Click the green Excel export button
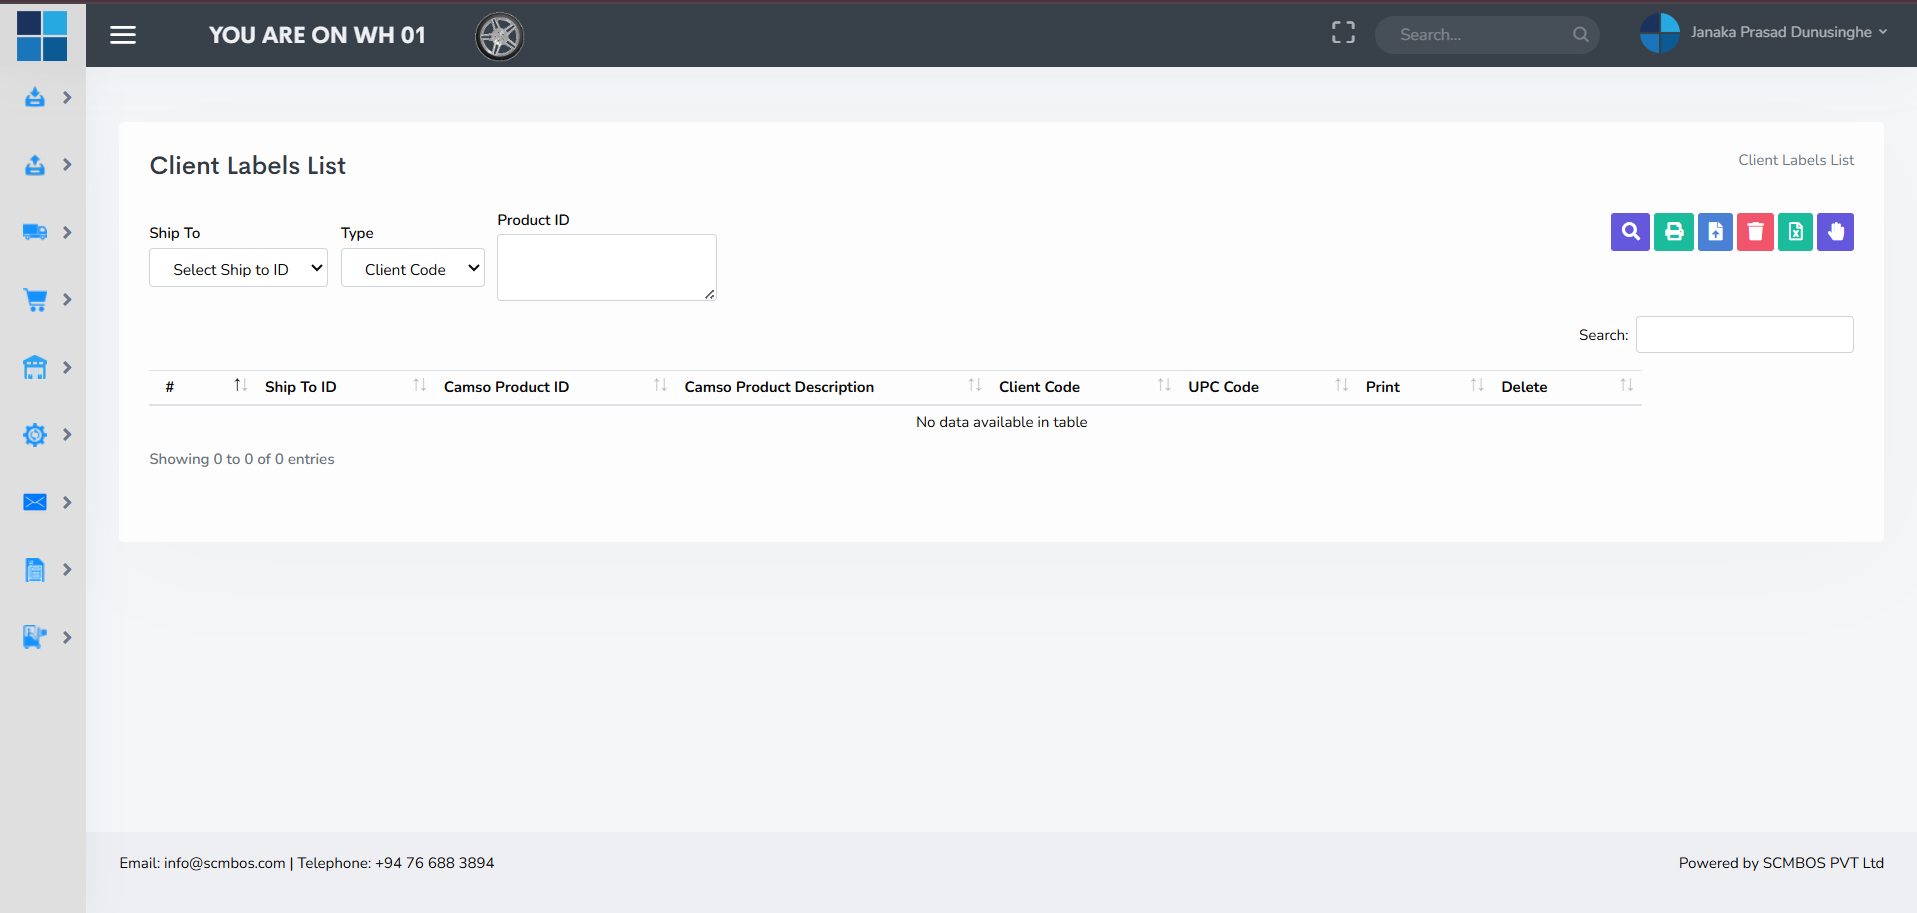The width and height of the screenshot is (1917, 913). (x=1795, y=232)
